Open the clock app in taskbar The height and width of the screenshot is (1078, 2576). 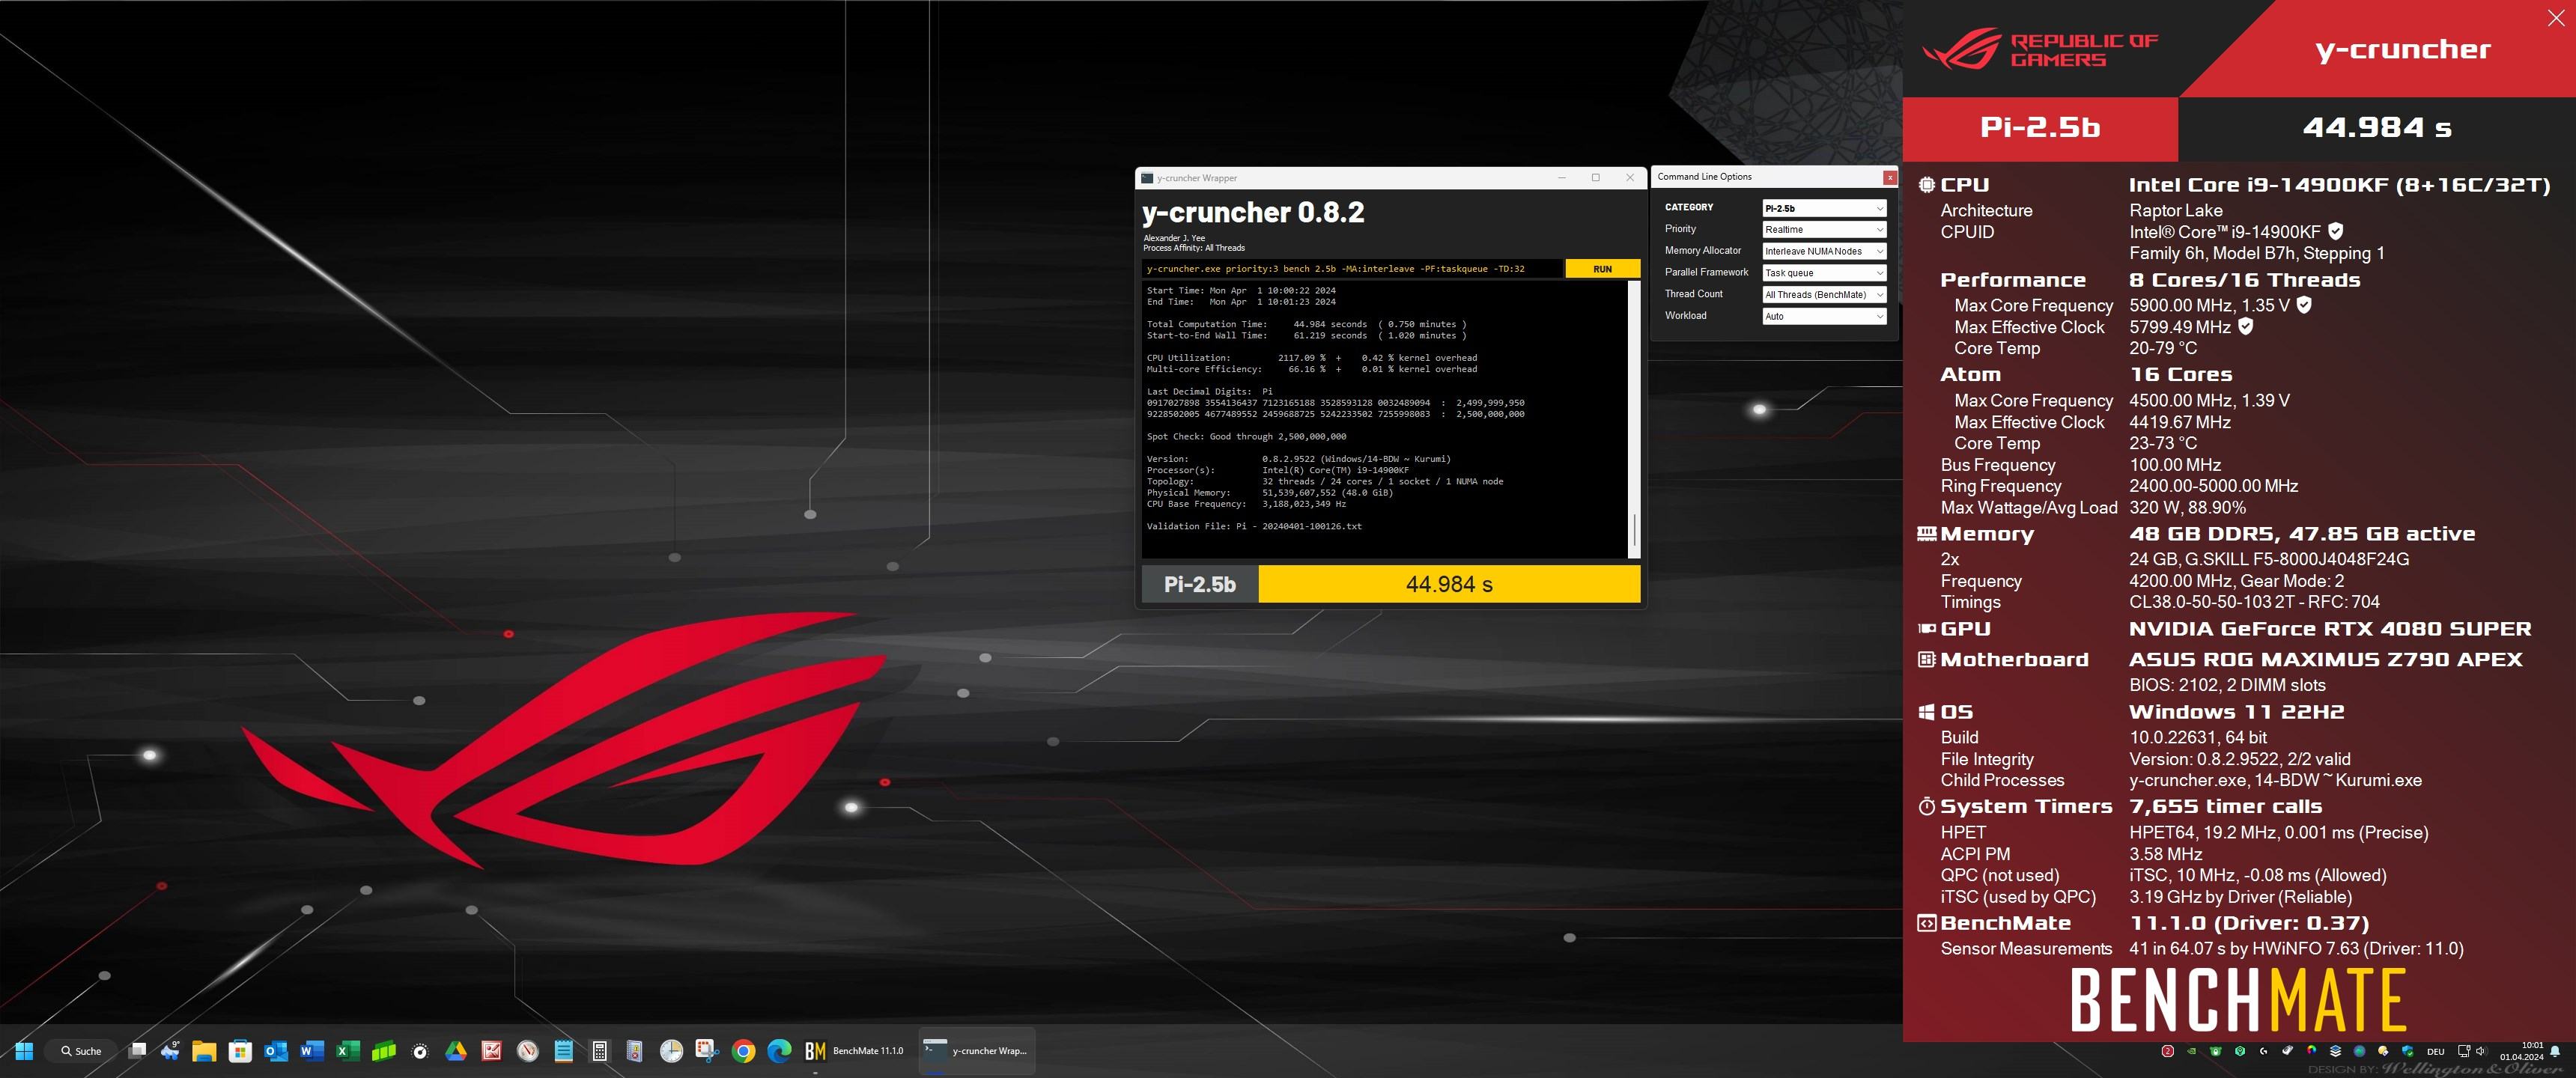click(x=671, y=1050)
